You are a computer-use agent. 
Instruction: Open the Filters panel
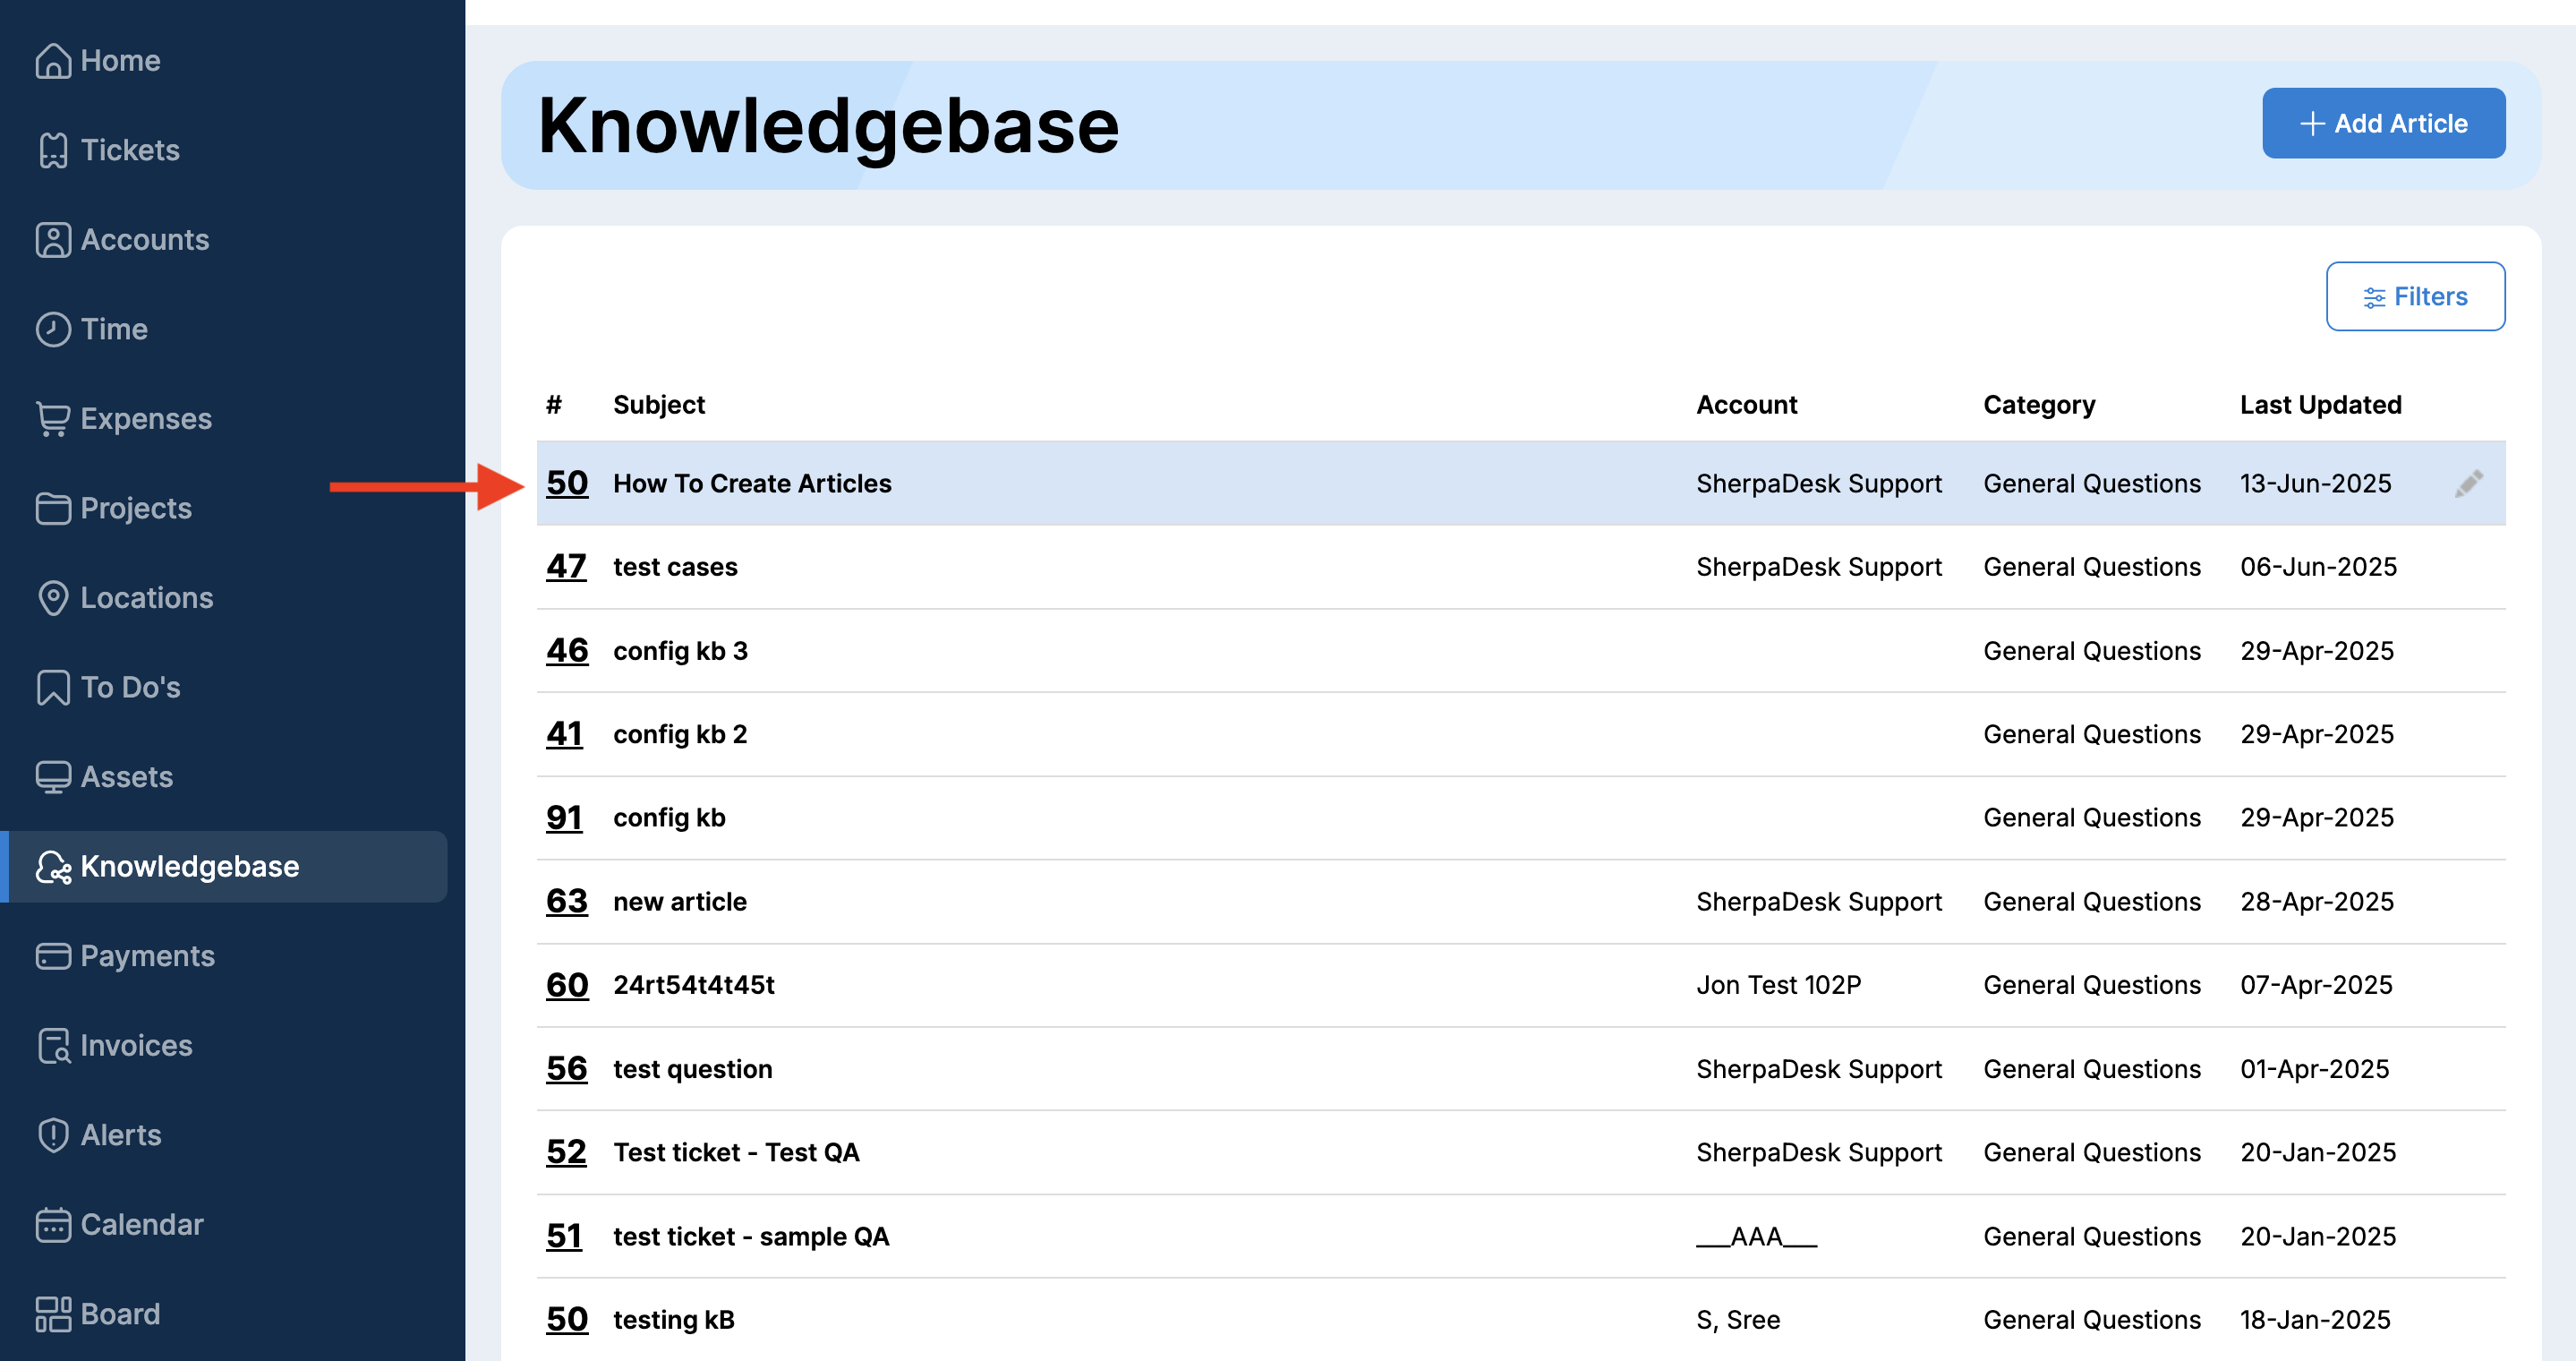pyautogui.click(x=2414, y=297)
